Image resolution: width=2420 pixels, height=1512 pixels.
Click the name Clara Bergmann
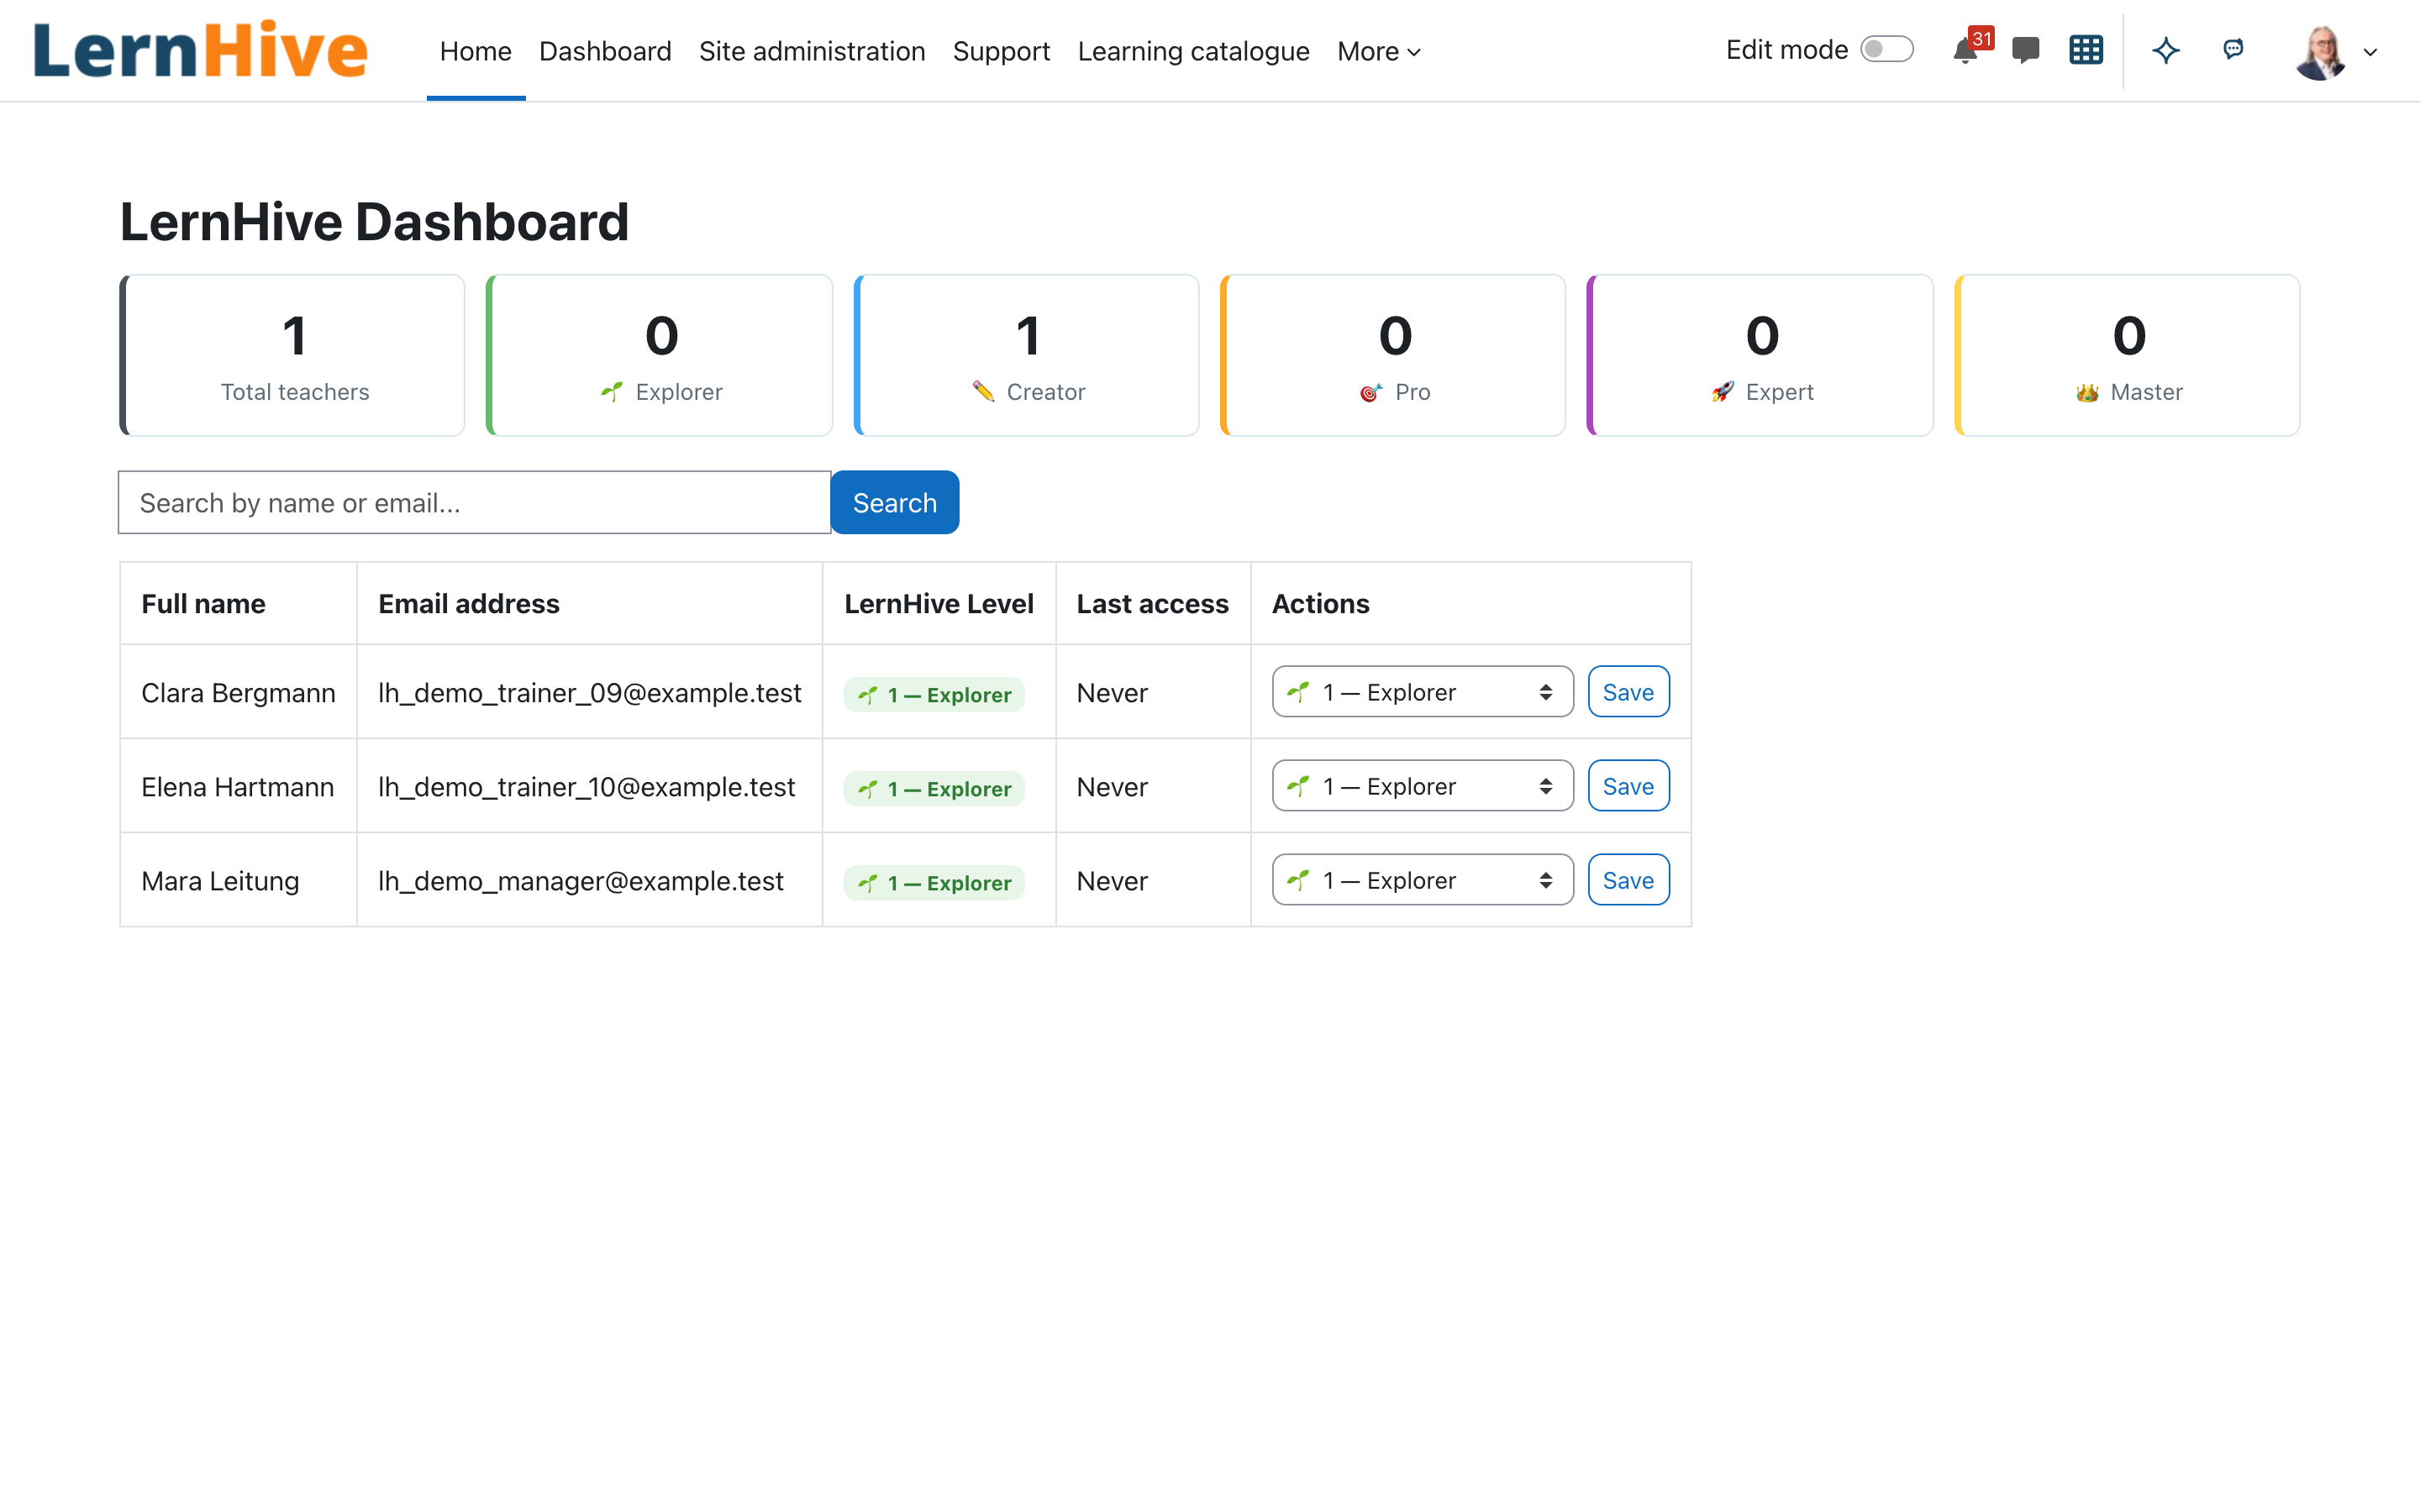tap(238, 692)
